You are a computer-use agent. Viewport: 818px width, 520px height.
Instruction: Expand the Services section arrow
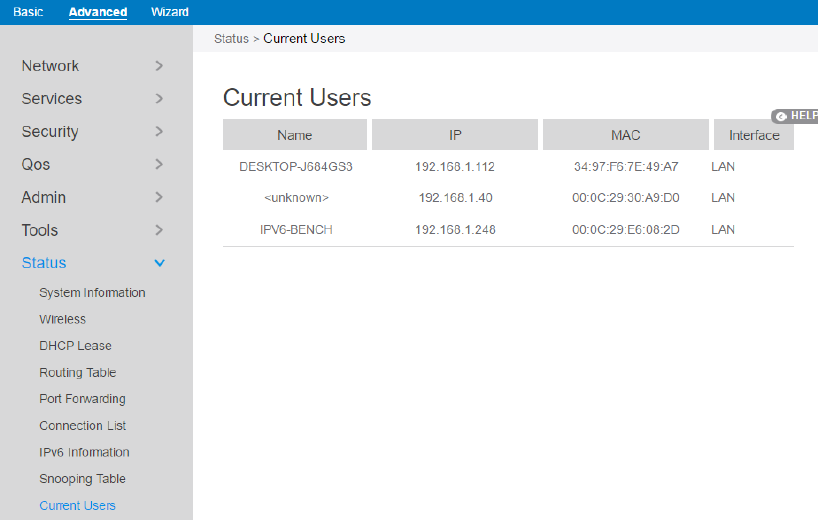coord(159,99)
